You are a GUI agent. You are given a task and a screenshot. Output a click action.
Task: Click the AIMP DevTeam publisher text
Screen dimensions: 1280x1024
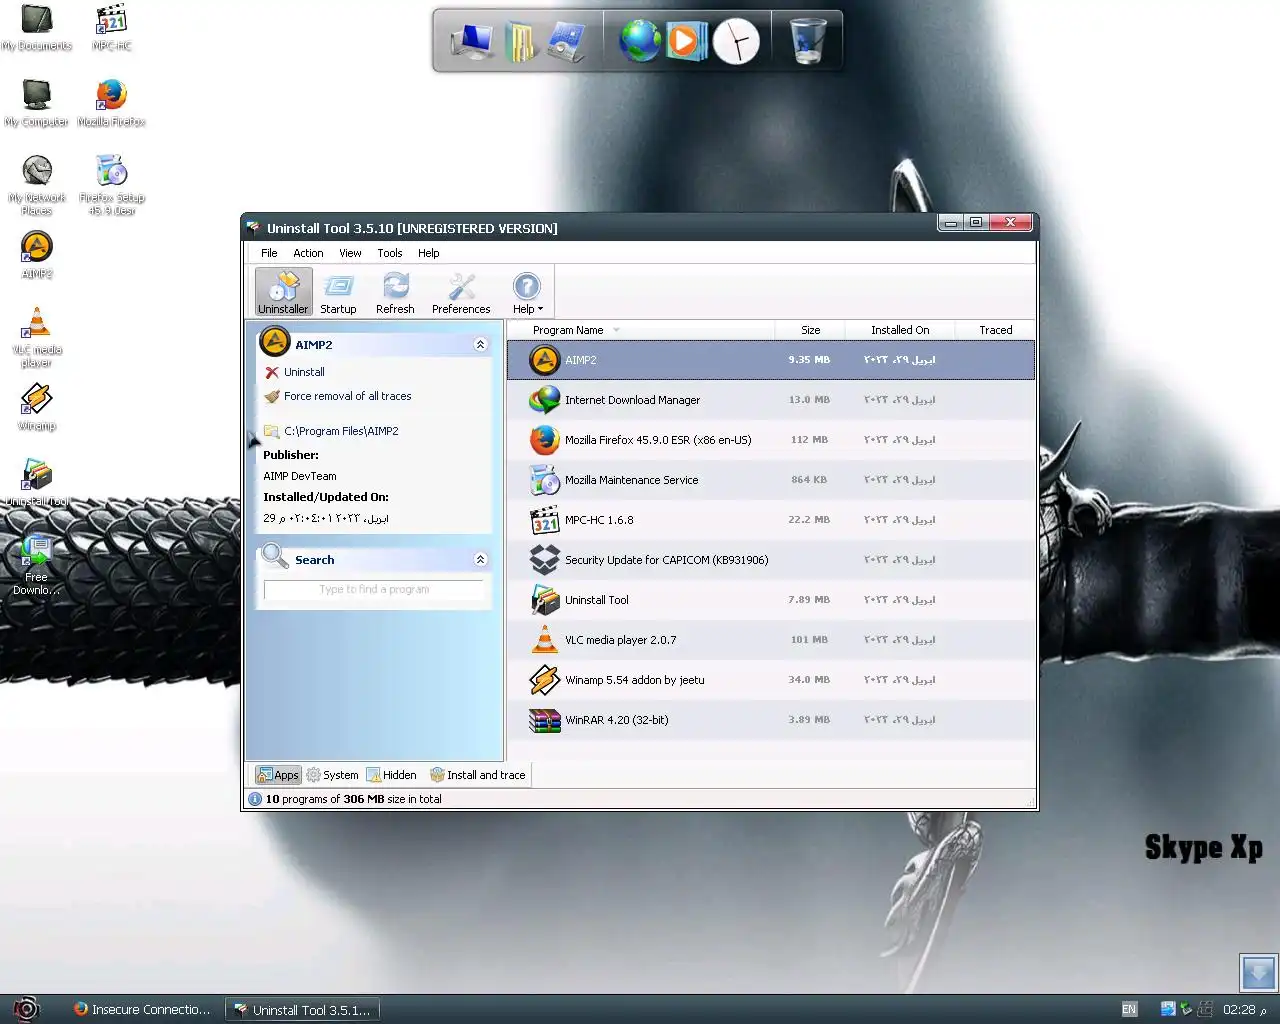coord(300,476)
